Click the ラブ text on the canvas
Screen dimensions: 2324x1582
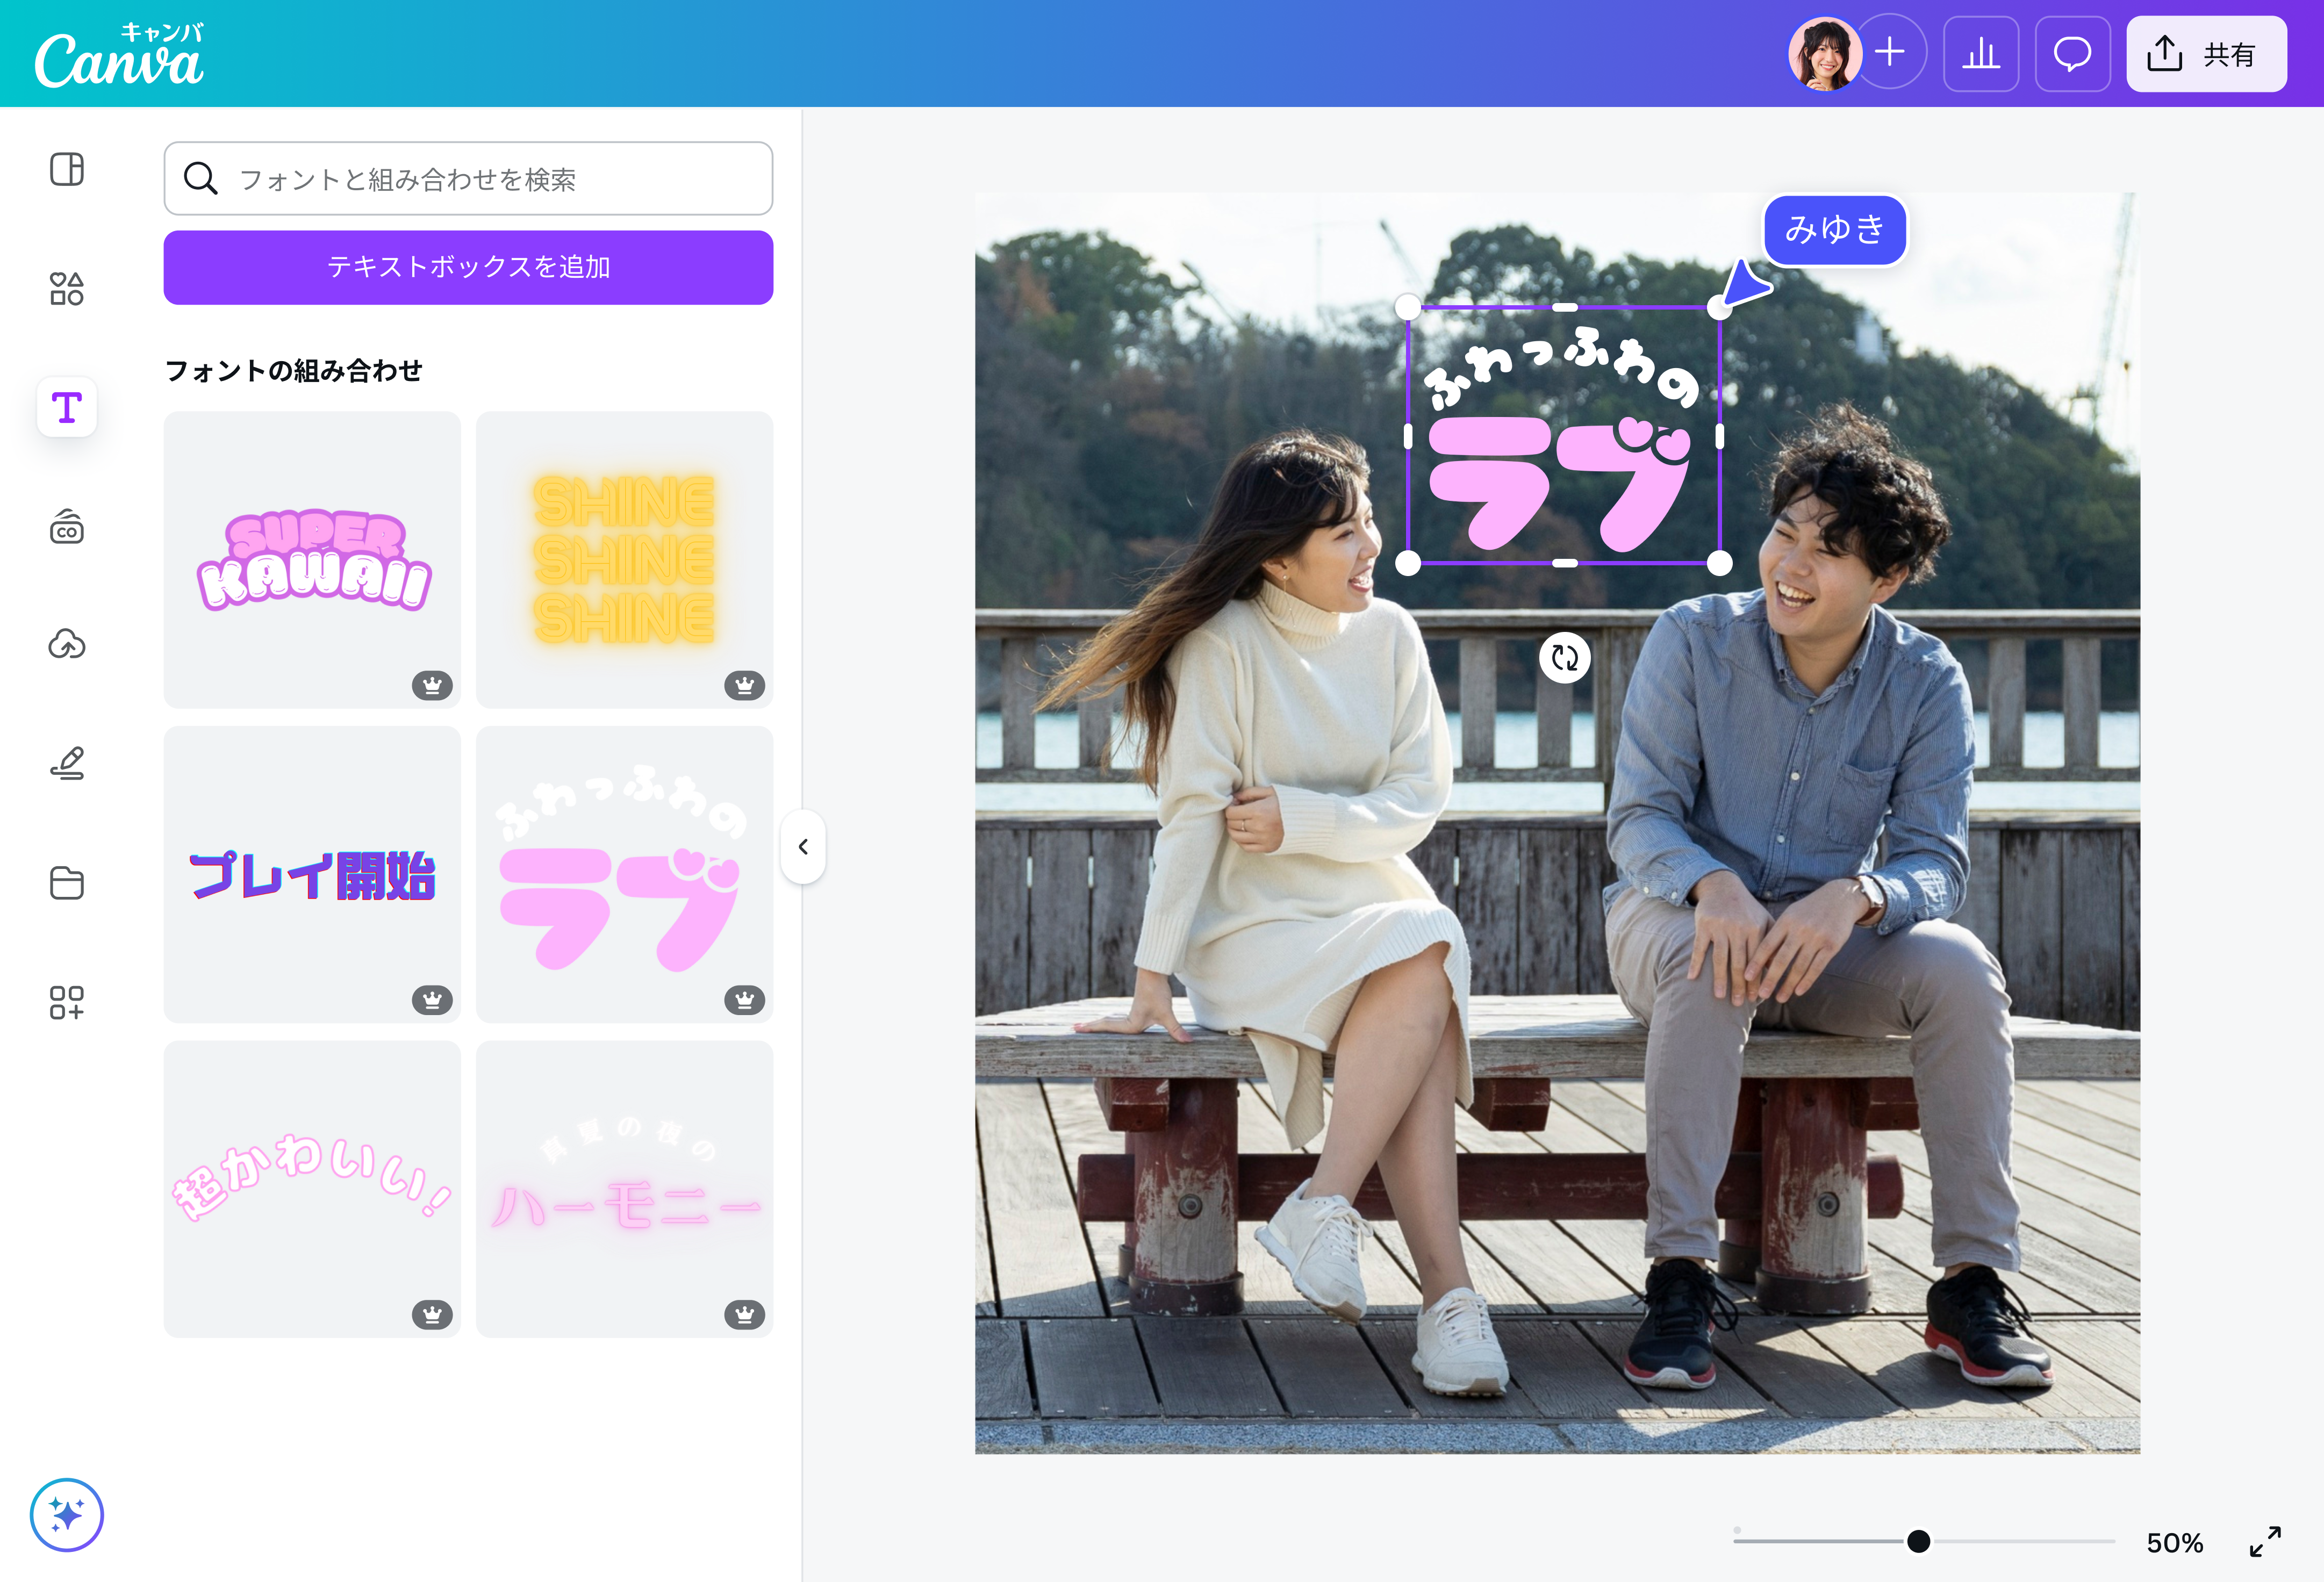[1560, 485]
